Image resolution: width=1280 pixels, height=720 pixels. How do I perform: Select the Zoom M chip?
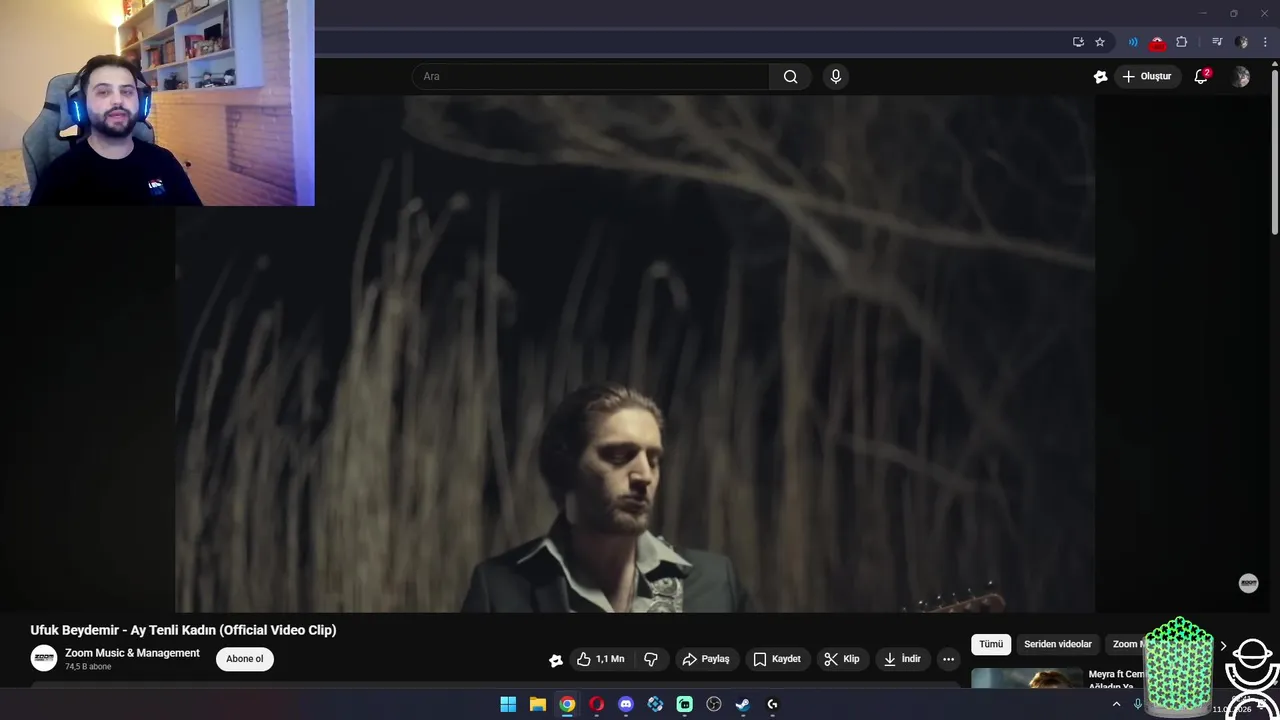(x=1125, y=644)
